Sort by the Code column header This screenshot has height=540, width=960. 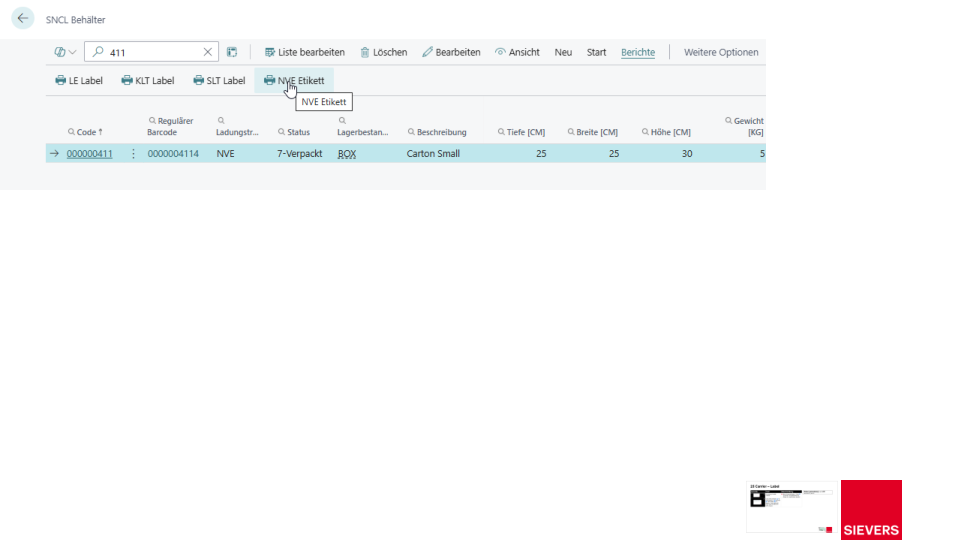(x=85, y=132)
